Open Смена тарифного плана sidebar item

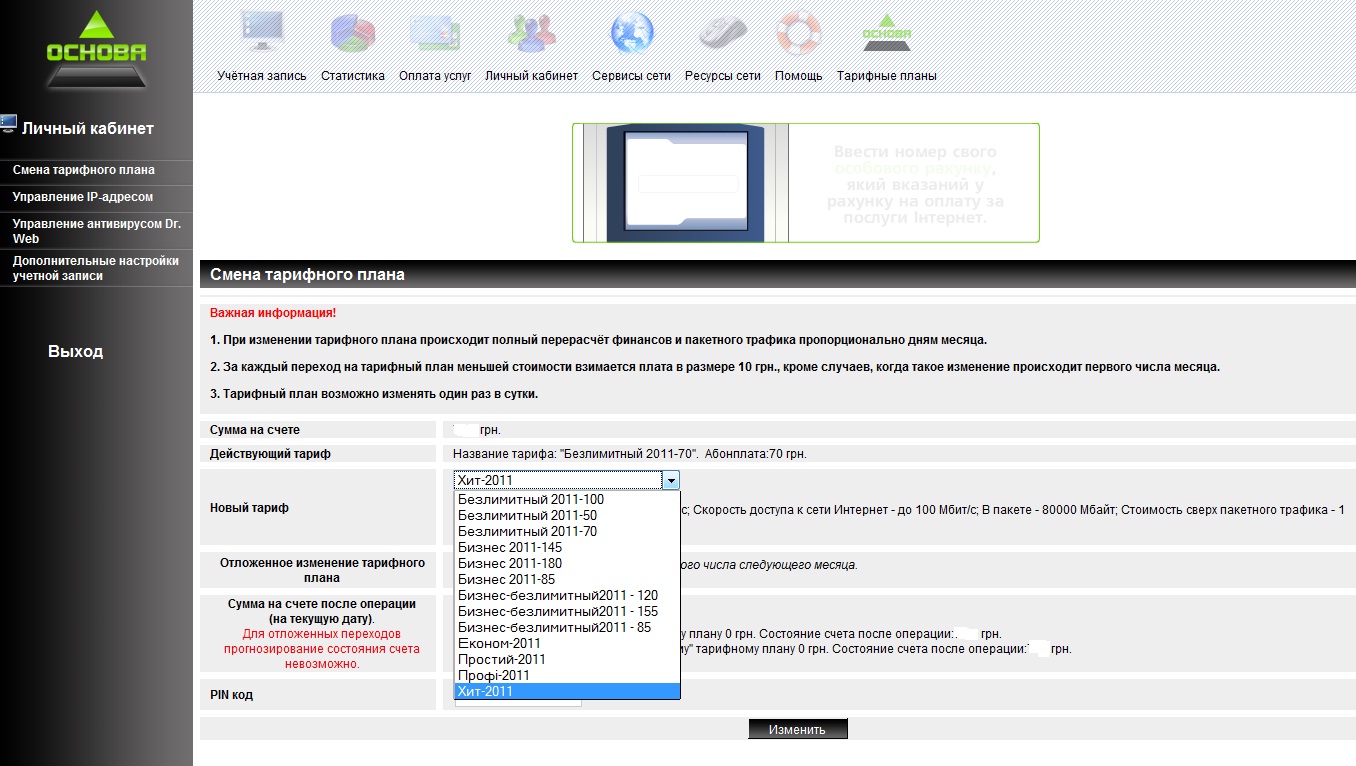pos(84,171)
